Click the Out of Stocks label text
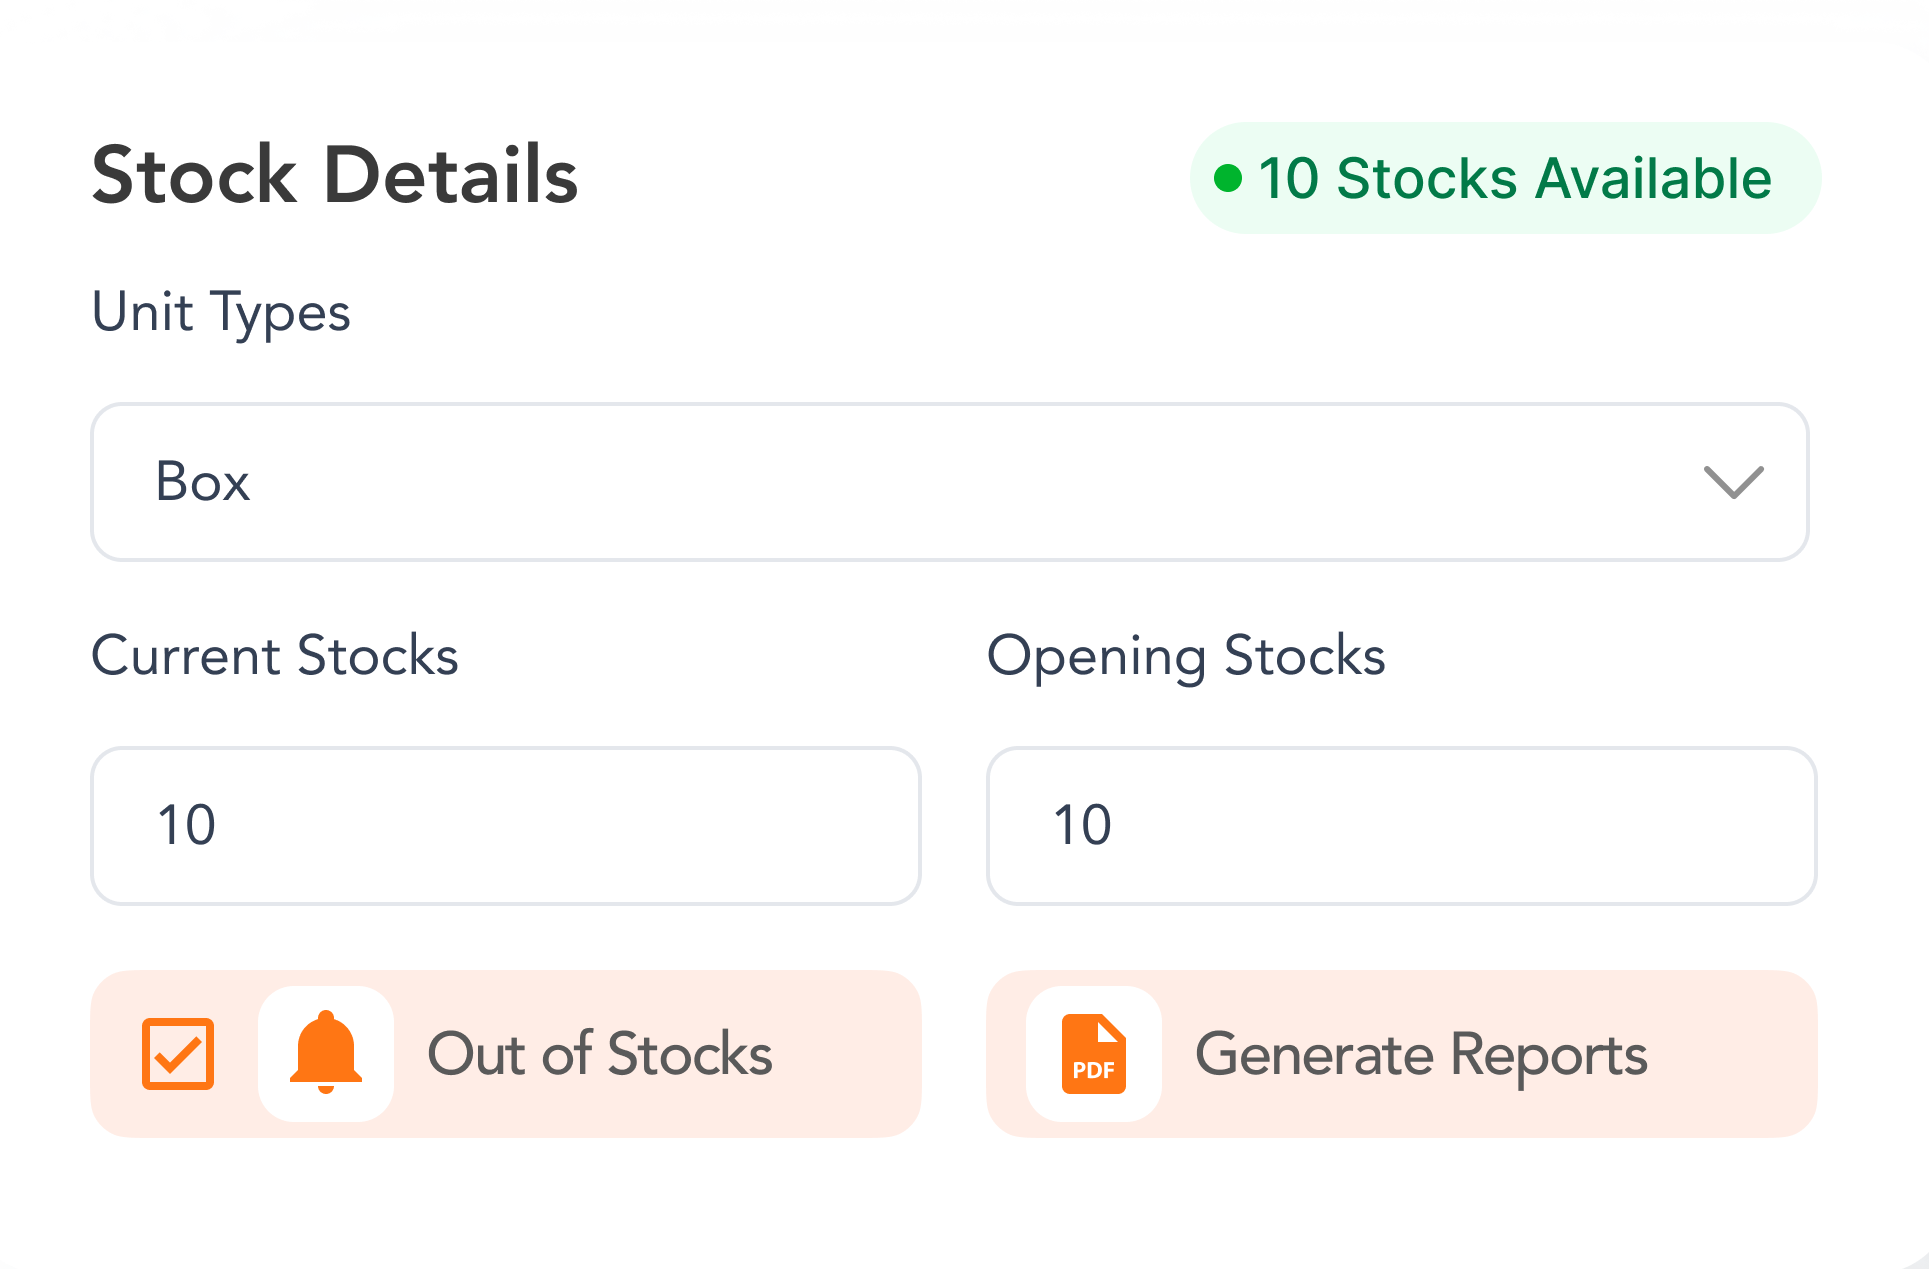Image resolution: width=1929 pixels, height=1269 pixels. (600, 1054)
